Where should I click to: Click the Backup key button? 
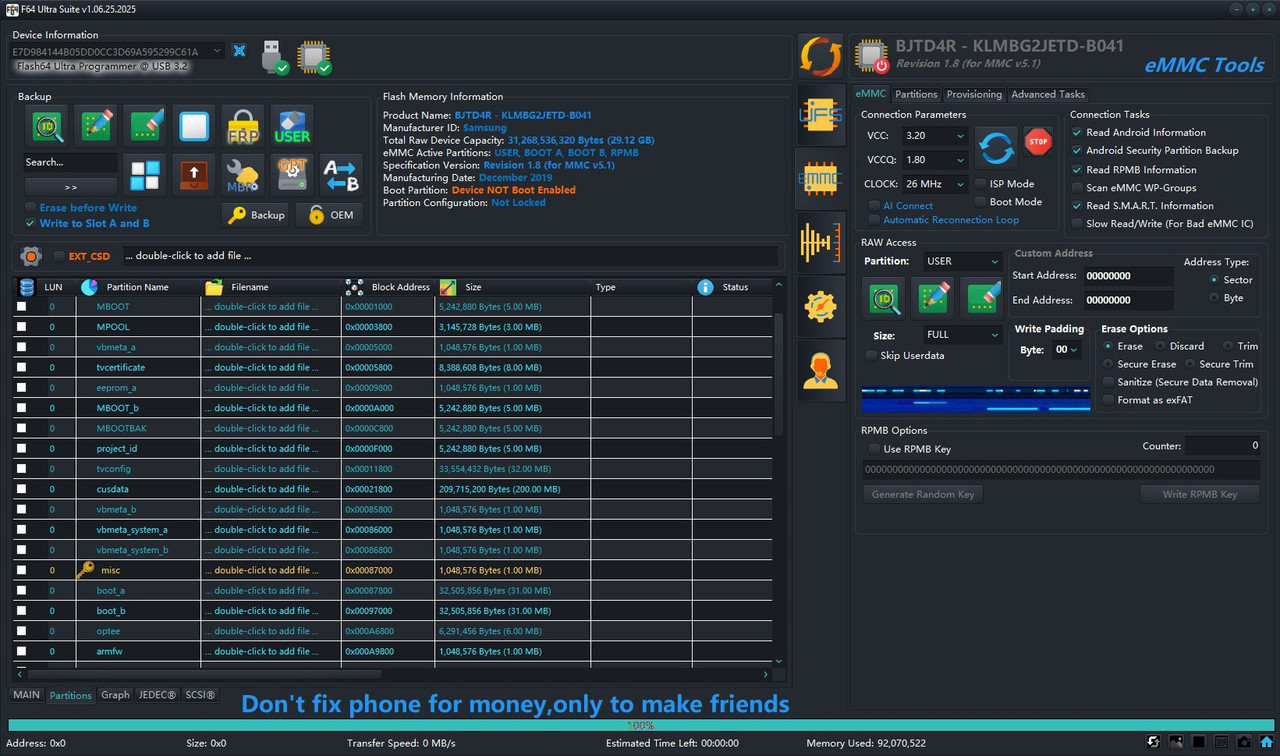click(x=256, y=215)
